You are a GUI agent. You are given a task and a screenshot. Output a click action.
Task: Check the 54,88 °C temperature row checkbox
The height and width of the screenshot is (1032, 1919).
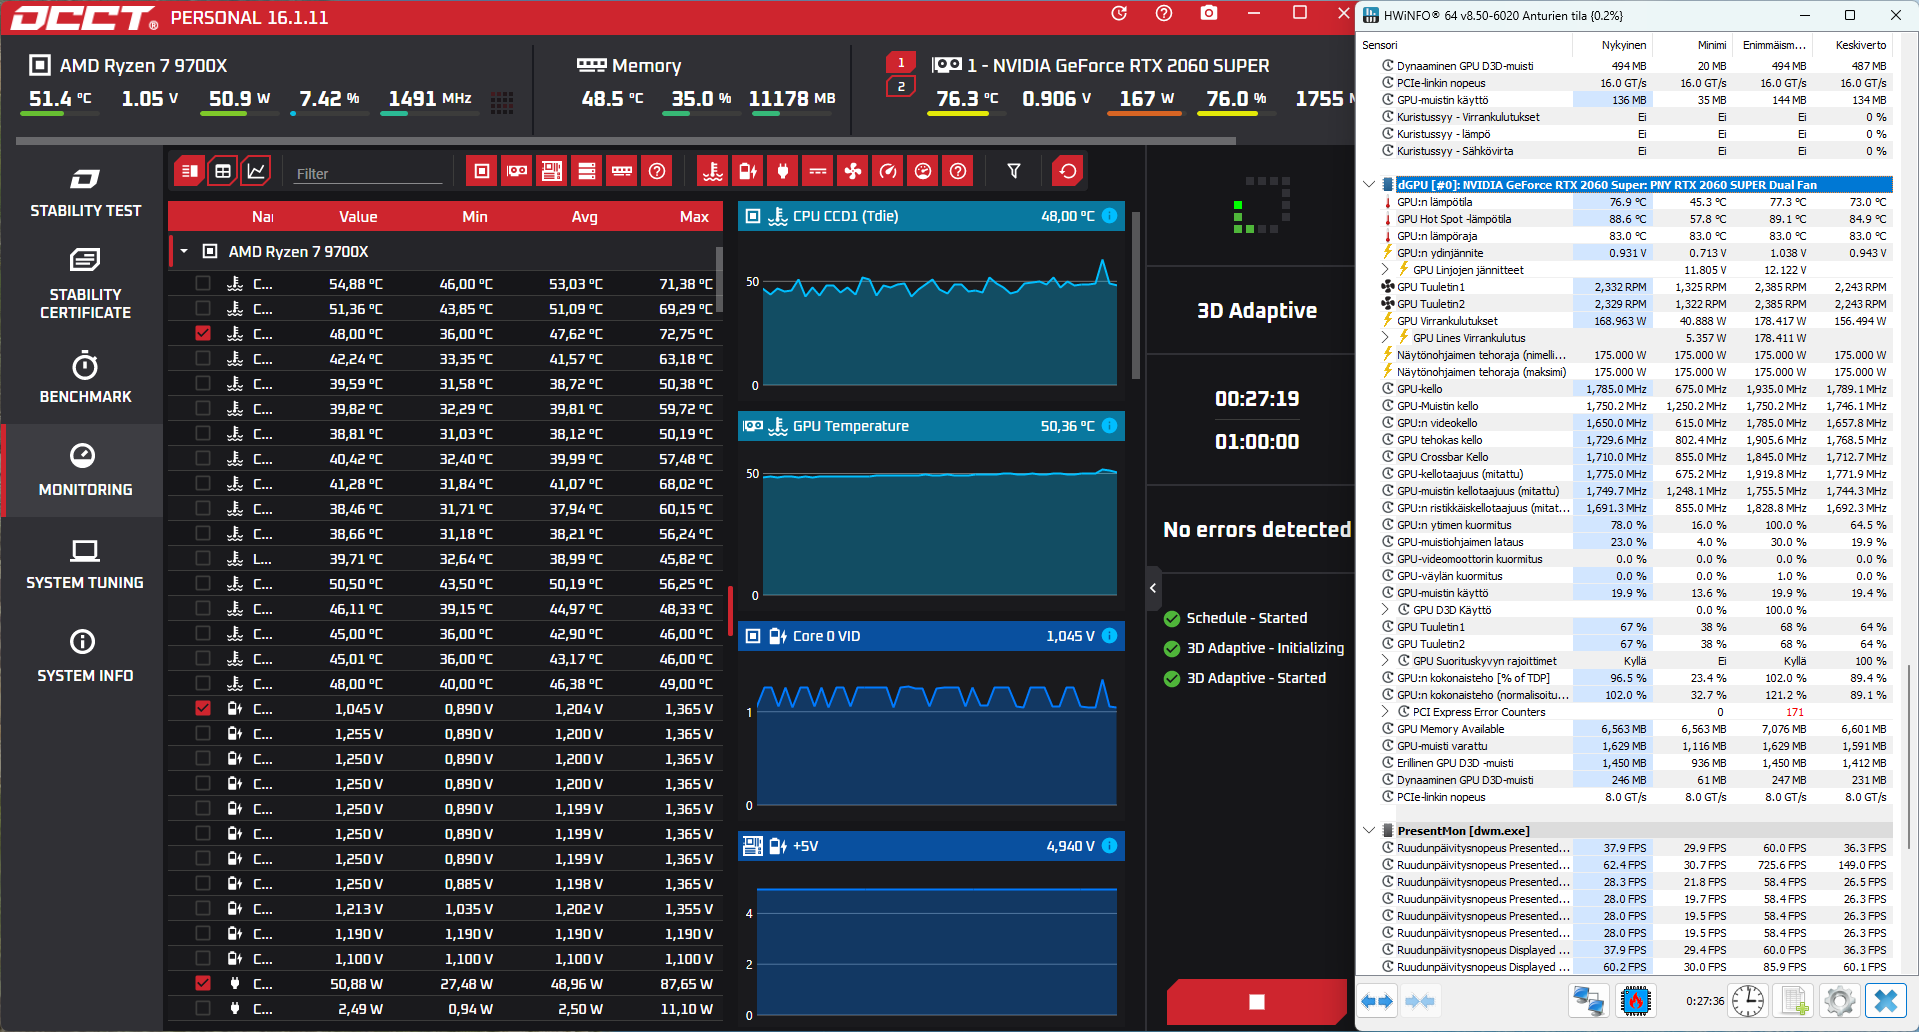[x=203, y=283]
